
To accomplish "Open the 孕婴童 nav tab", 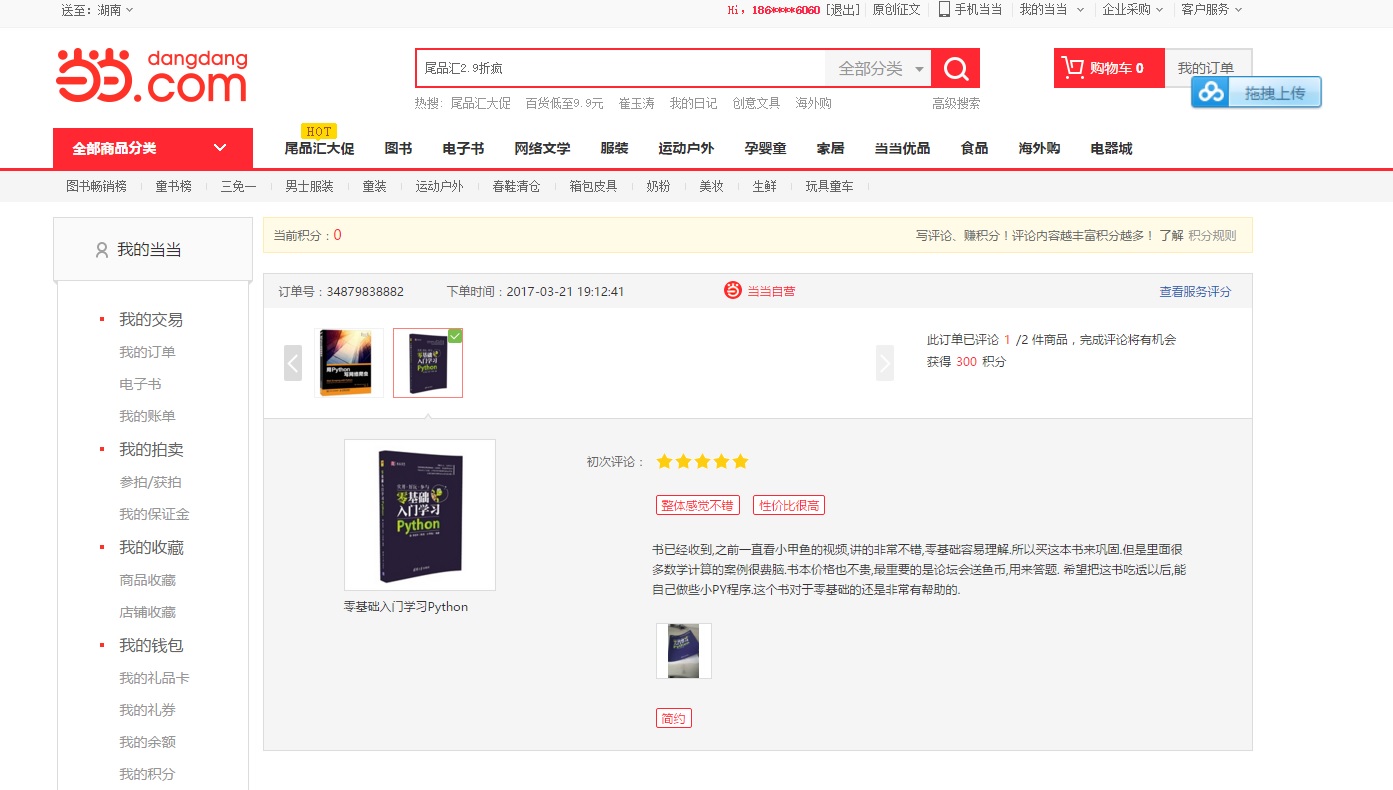I will coord(765,148).
